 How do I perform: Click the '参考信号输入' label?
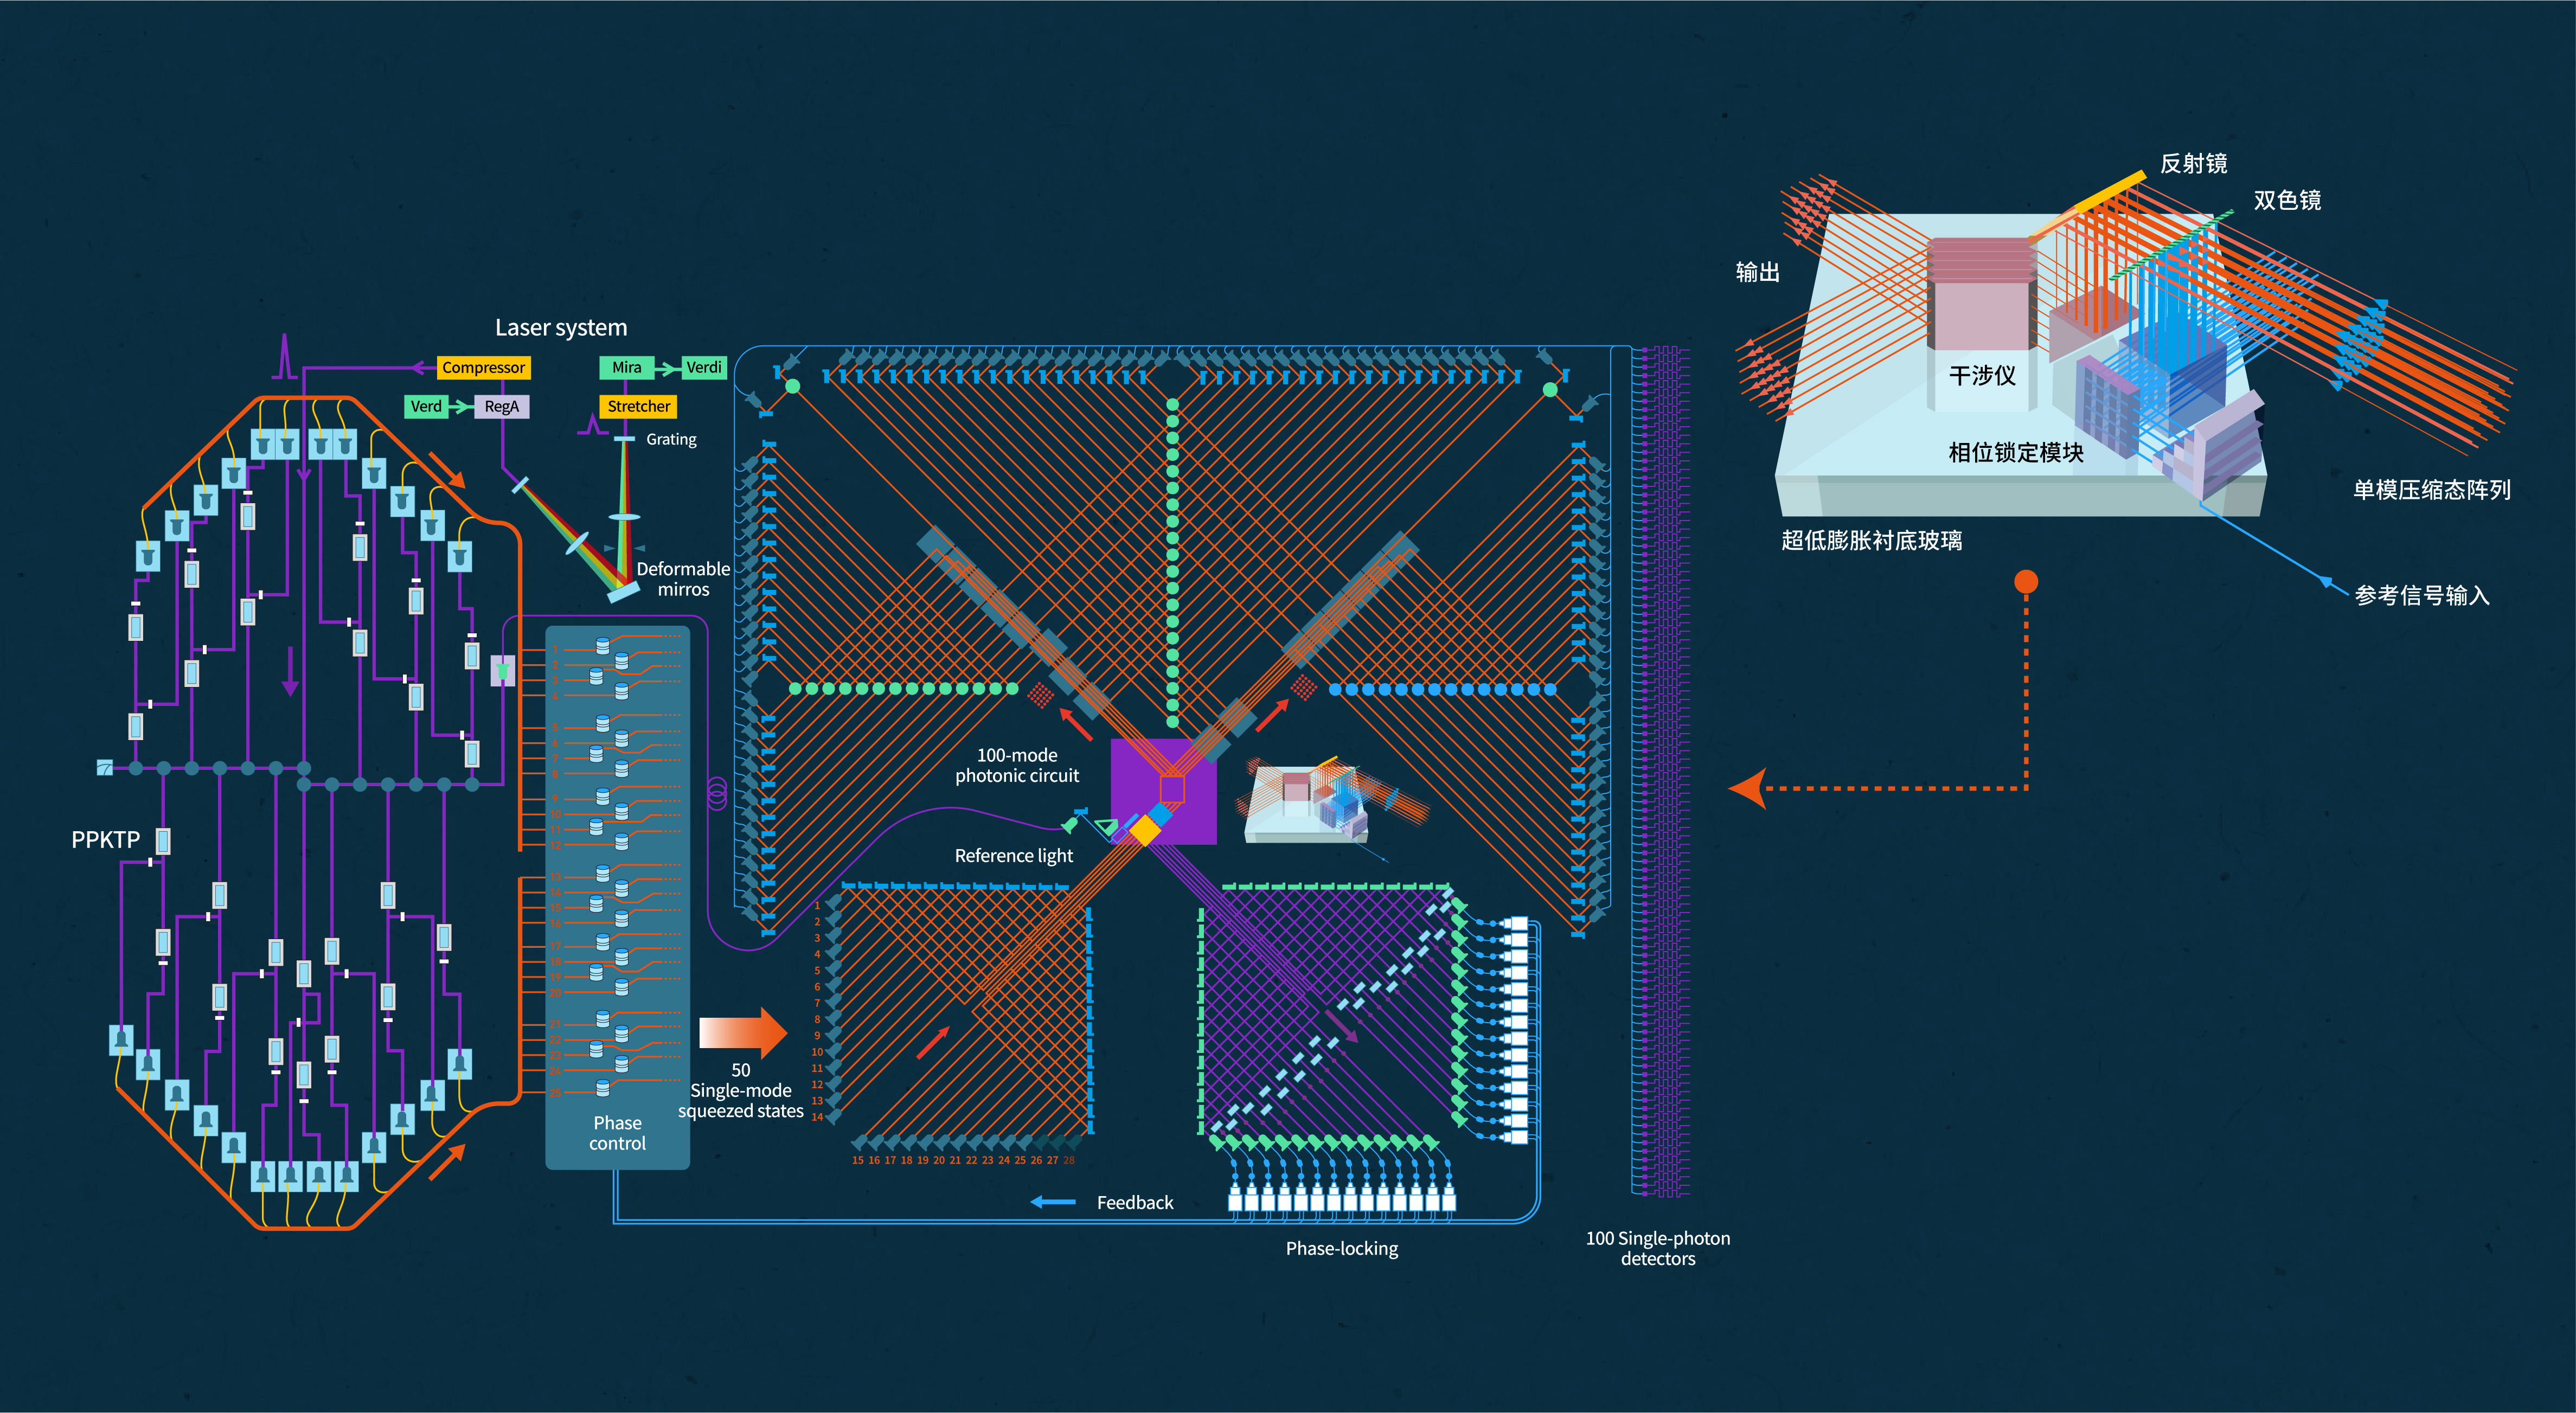2421,596
